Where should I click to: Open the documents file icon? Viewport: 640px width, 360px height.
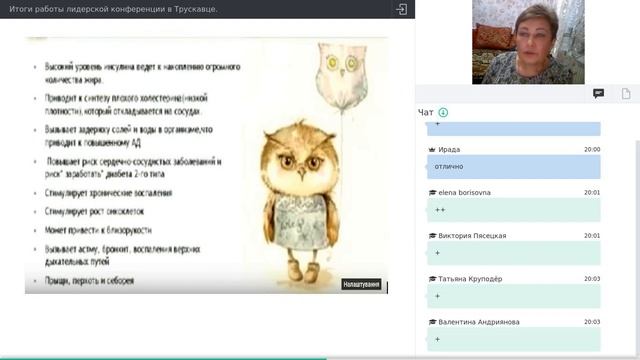[x=626, y=94]
